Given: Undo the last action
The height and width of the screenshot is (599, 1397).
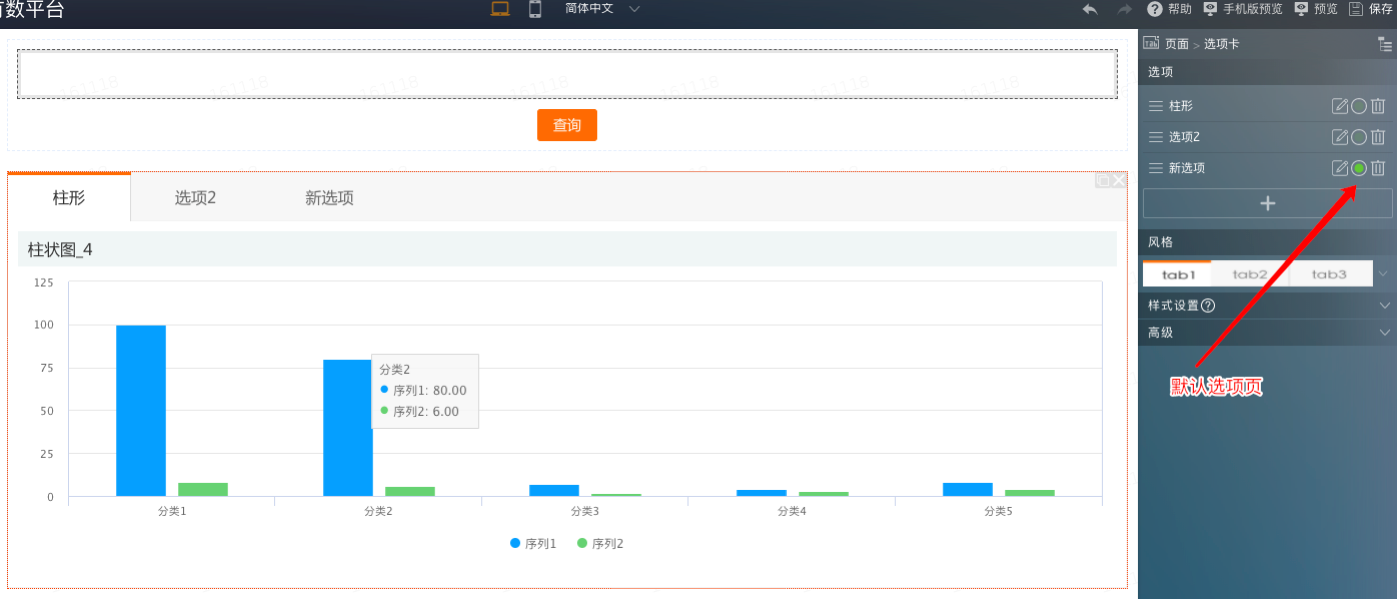Looking at the screenshot, I should [1090, 9].
